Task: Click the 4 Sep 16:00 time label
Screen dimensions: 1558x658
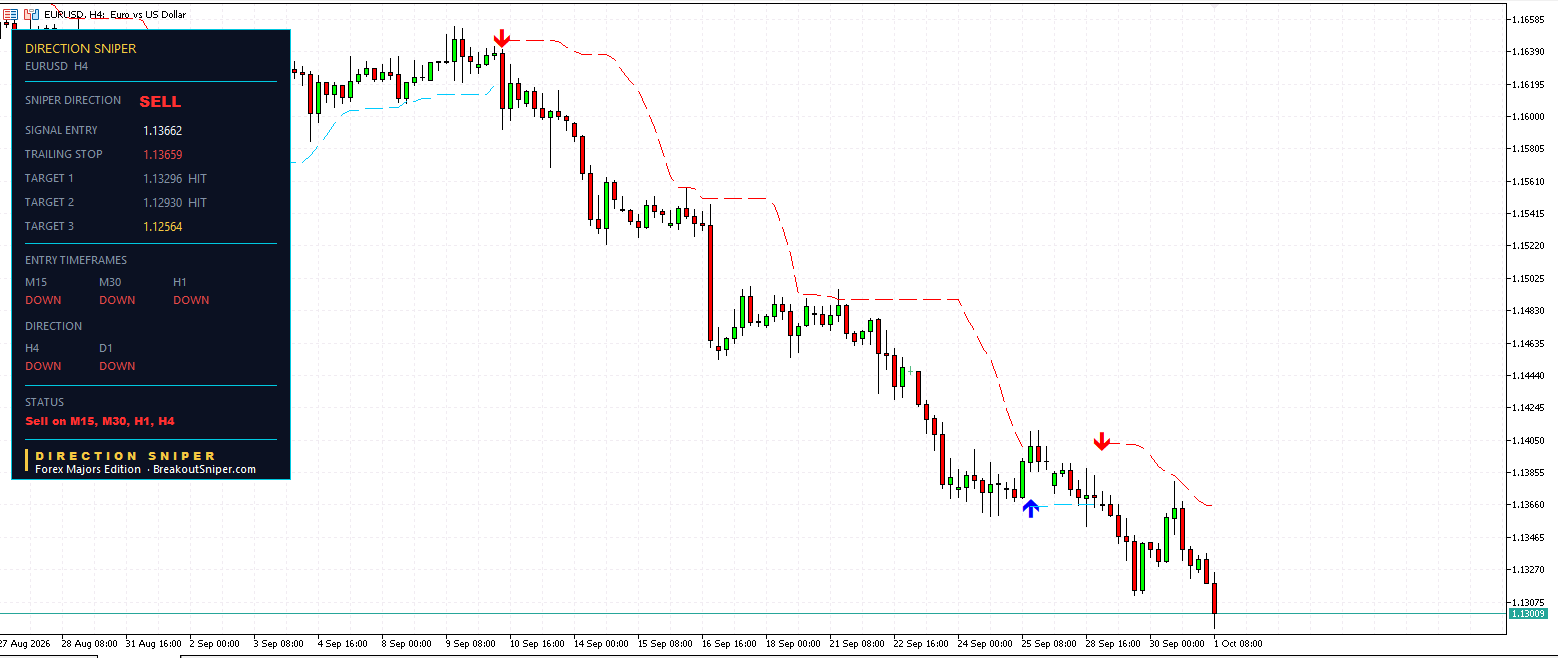Action: point(343,643)
